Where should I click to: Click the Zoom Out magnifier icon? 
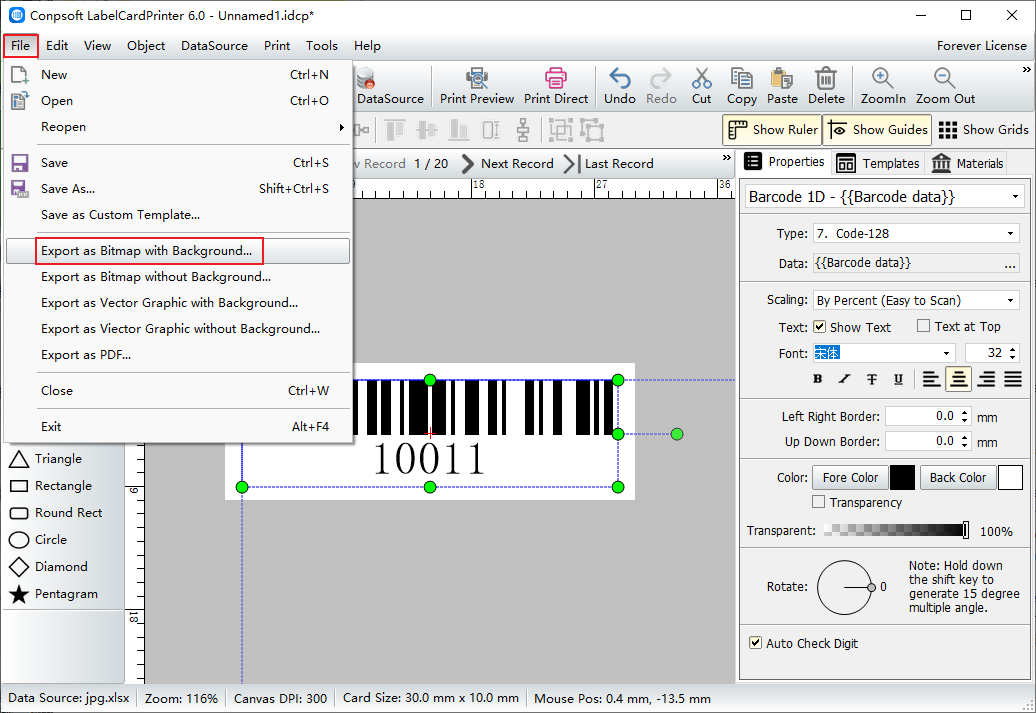945,79
